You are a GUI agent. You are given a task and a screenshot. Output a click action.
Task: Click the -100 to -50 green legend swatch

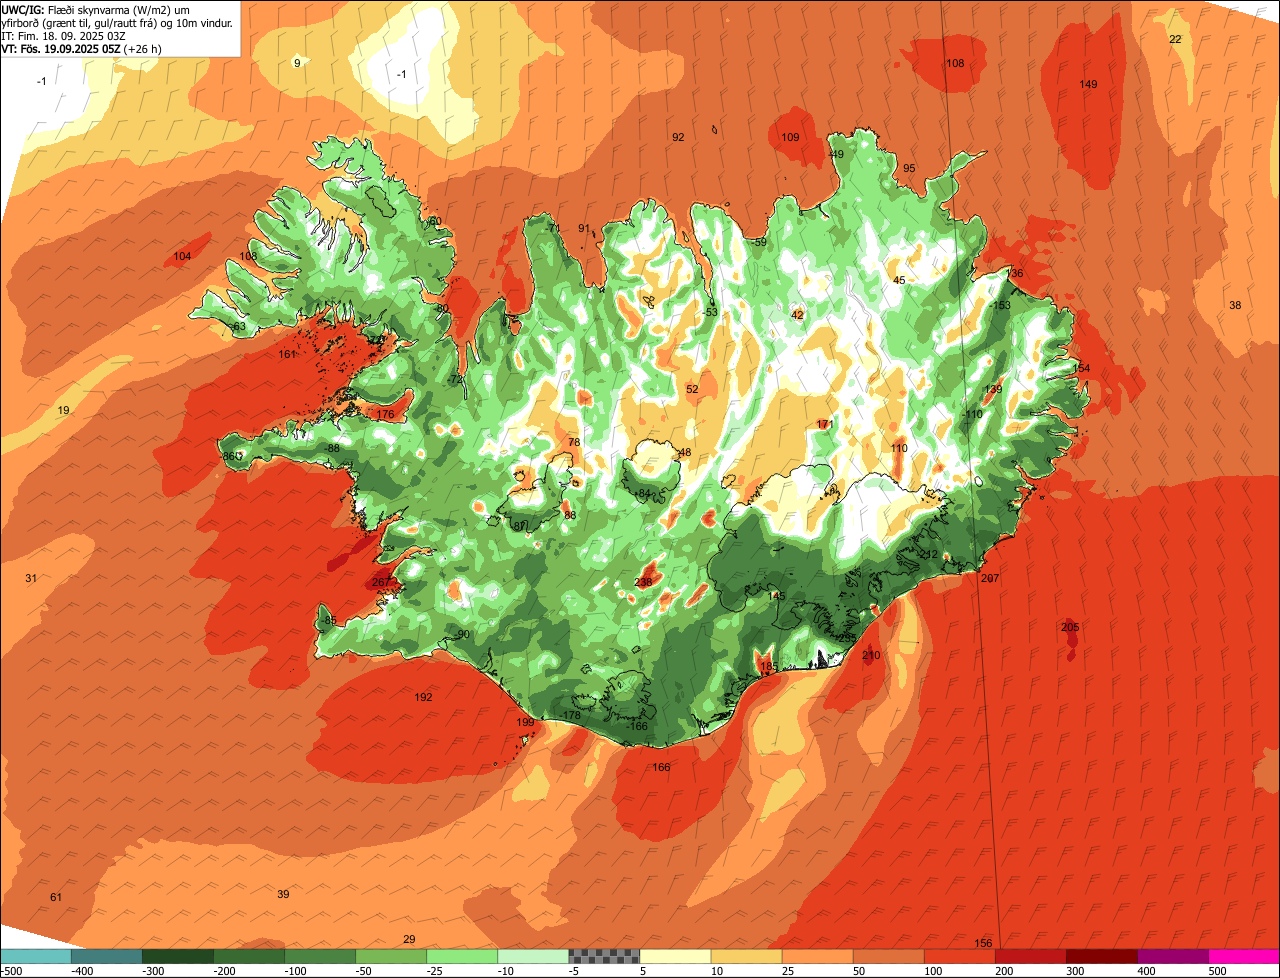click(x=320, y=956)
